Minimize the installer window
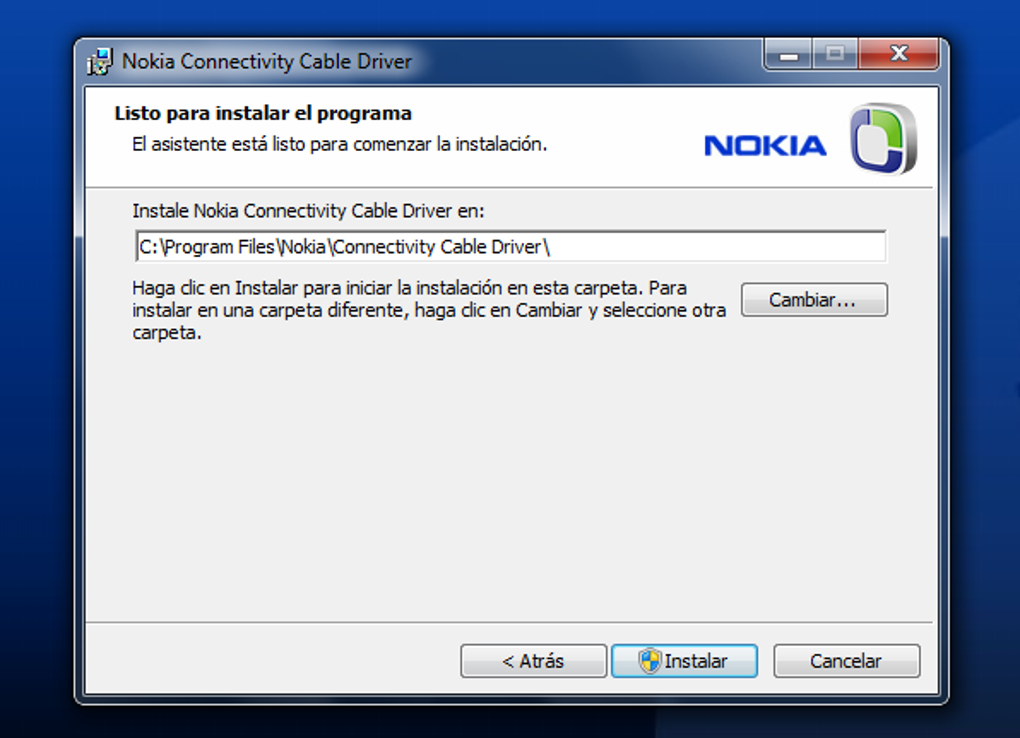The height and width of the screenshot is (738, 1020). tap(789, 55)
